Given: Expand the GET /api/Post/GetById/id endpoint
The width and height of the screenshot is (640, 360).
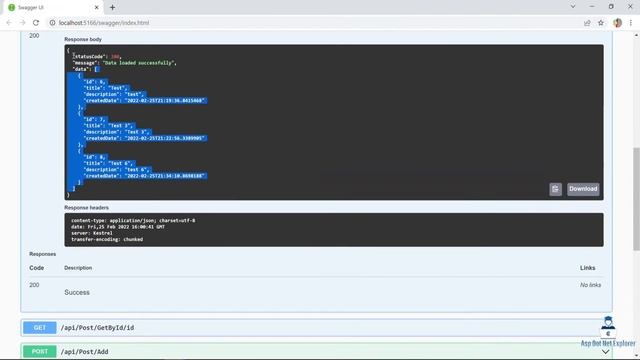Looking at the screenshot, I should (316, 328).
